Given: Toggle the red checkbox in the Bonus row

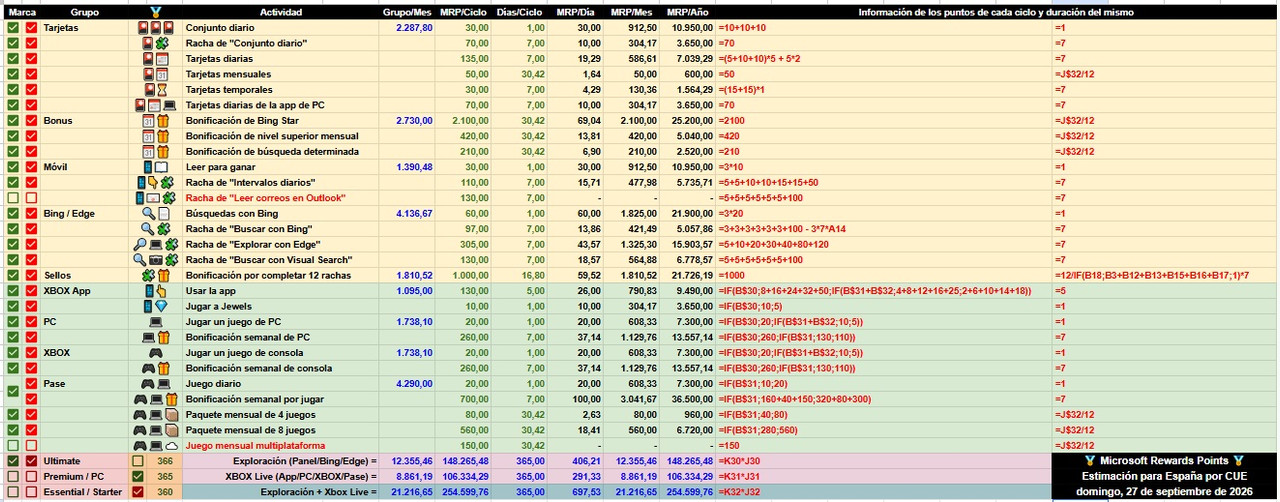Looking at the screenshot, I should point(32,120).
